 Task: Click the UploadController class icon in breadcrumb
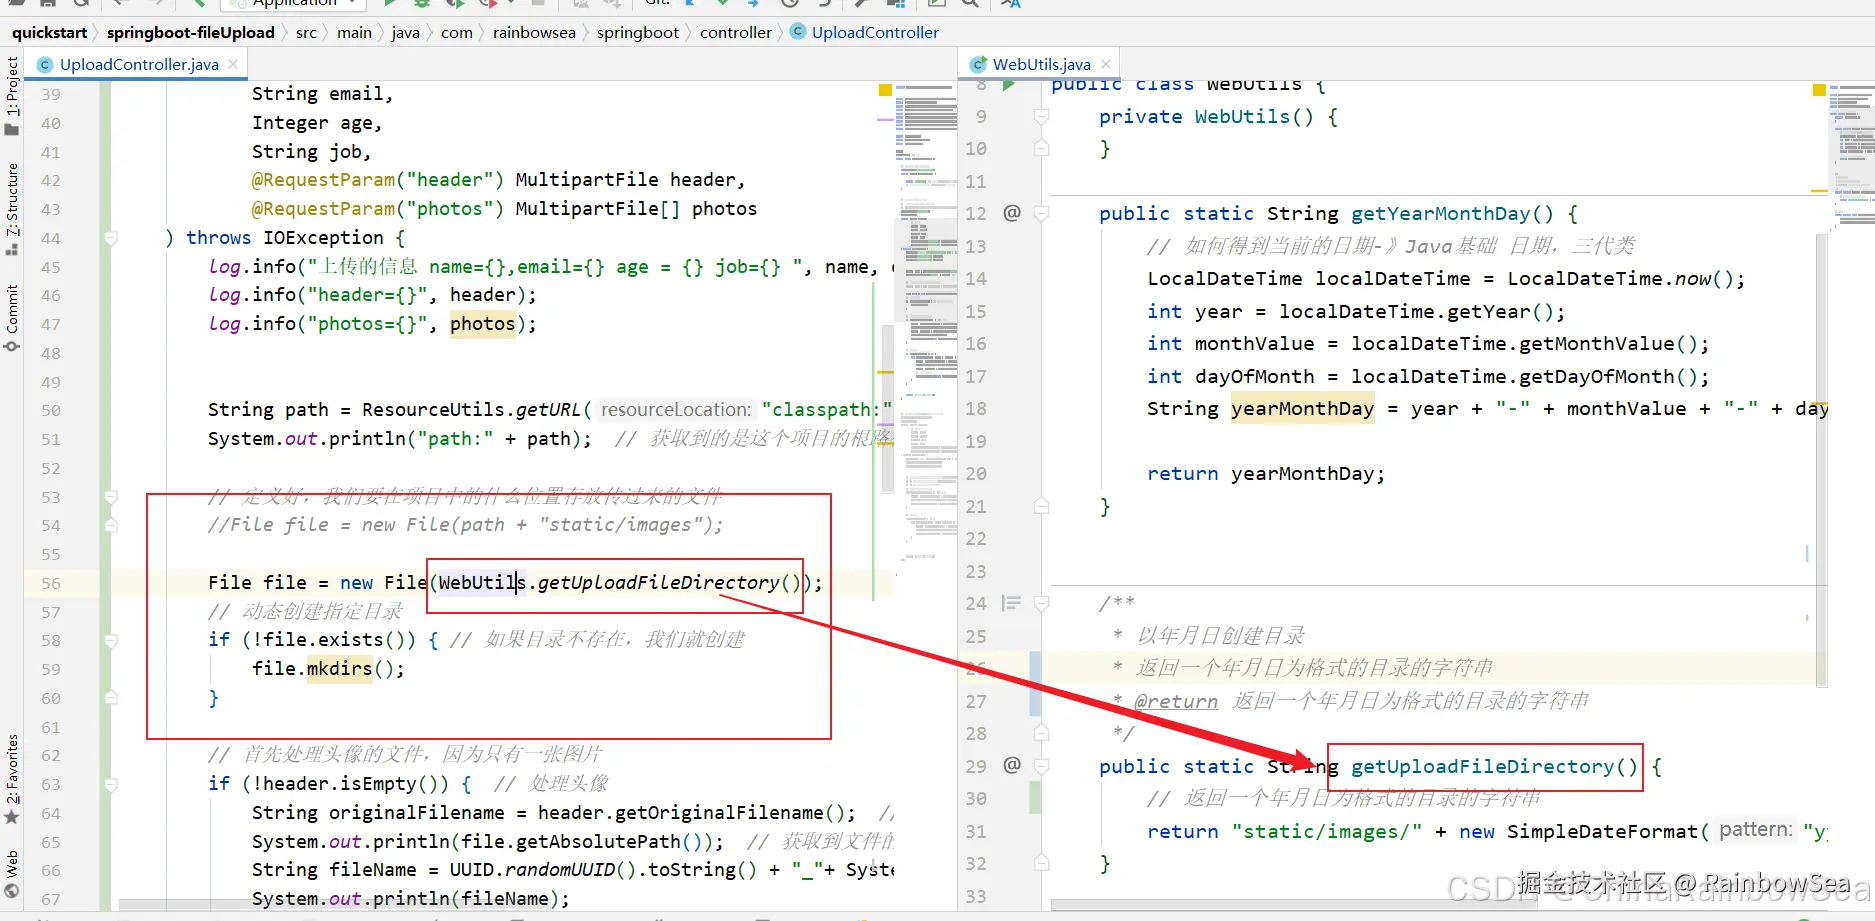(797, 32)
